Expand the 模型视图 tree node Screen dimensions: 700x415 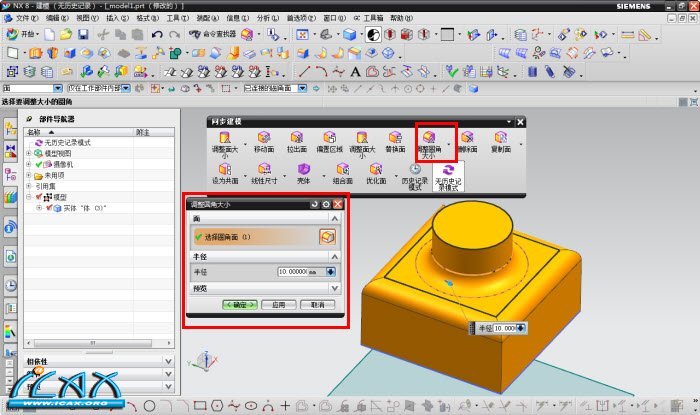click(x=29, y=153)
